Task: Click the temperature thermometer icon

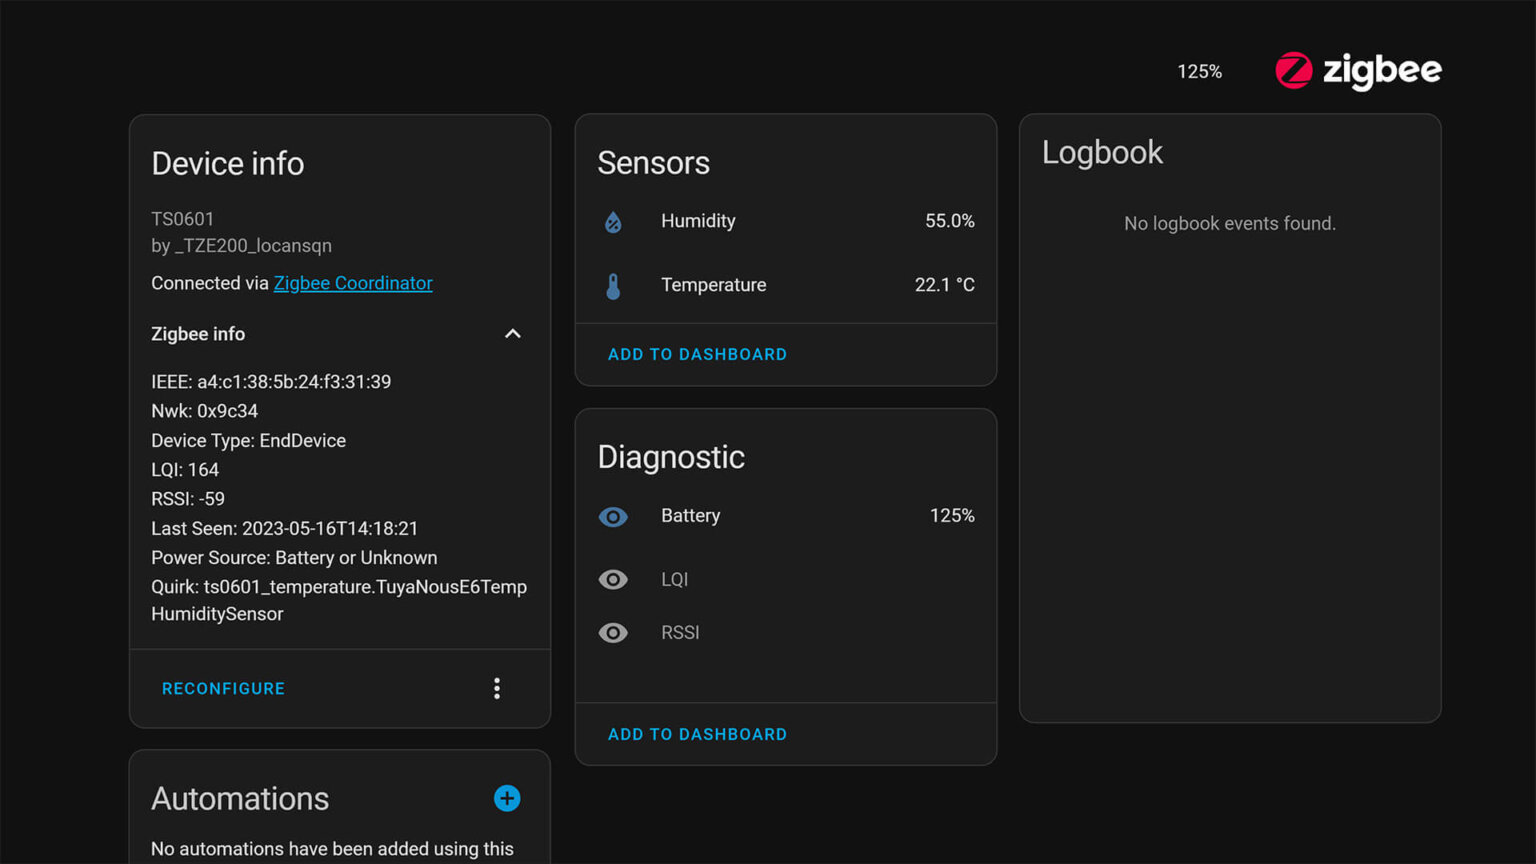Action: pos(613,286)
